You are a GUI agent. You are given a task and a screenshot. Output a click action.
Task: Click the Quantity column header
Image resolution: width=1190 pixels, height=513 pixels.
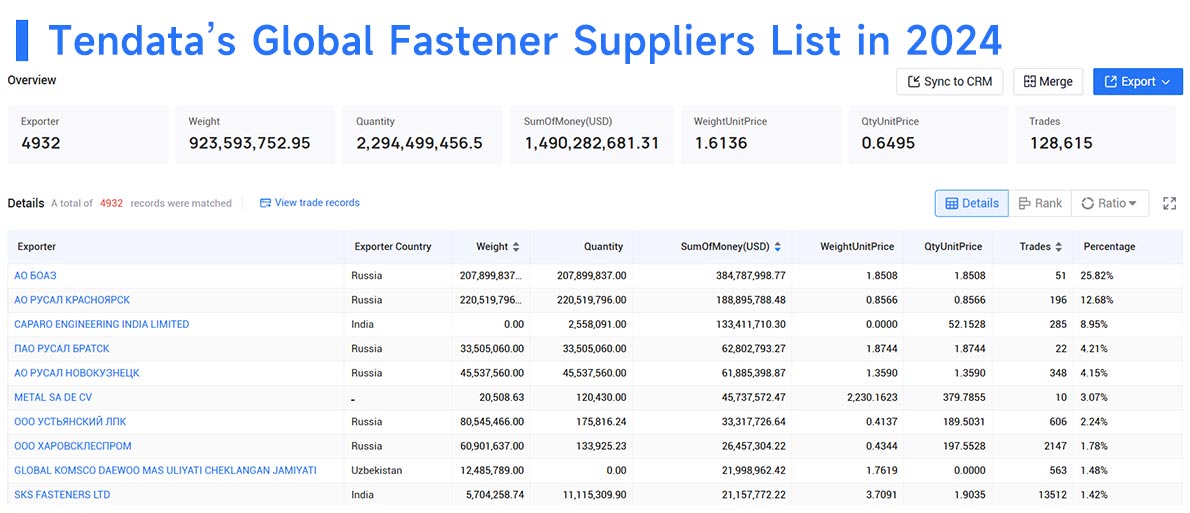click(603, 247)
